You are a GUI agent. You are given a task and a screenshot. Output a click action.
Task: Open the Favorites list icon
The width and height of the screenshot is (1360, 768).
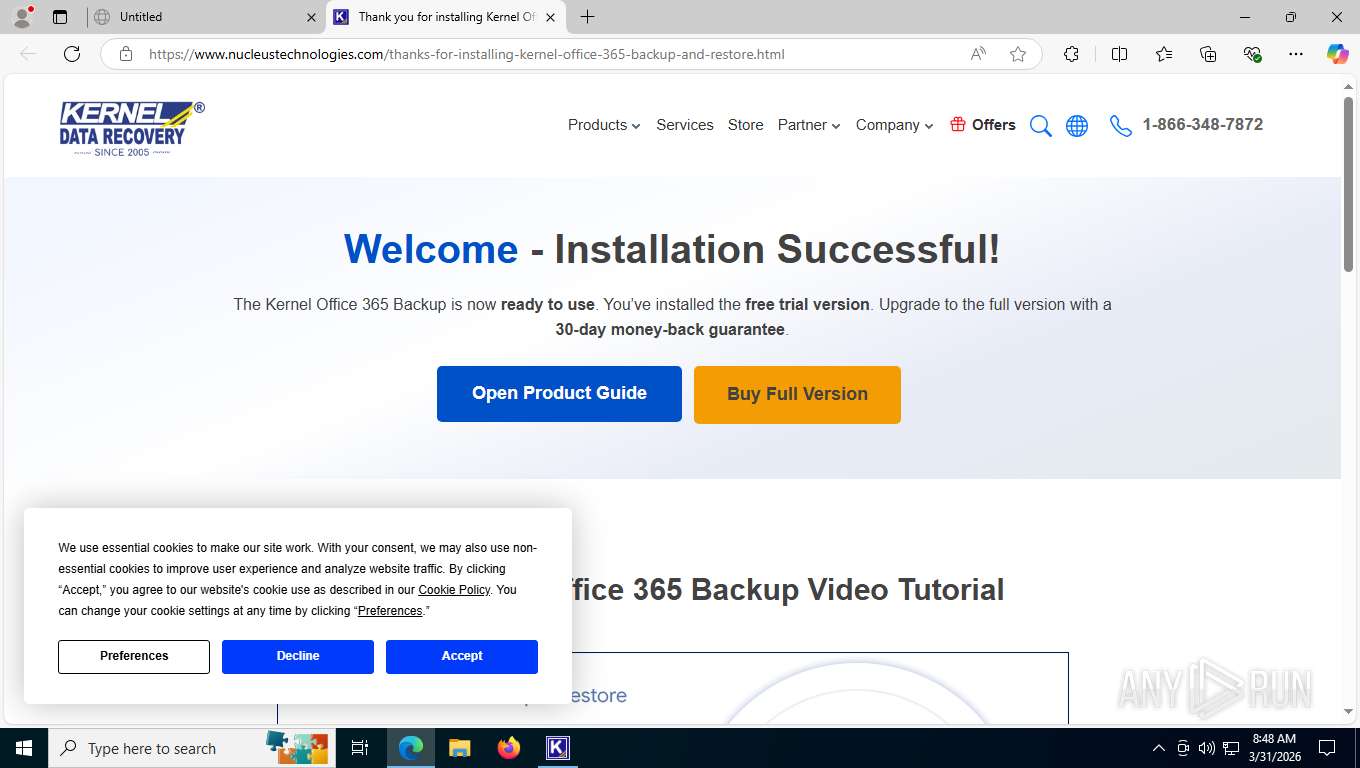tap(1164, 54)
